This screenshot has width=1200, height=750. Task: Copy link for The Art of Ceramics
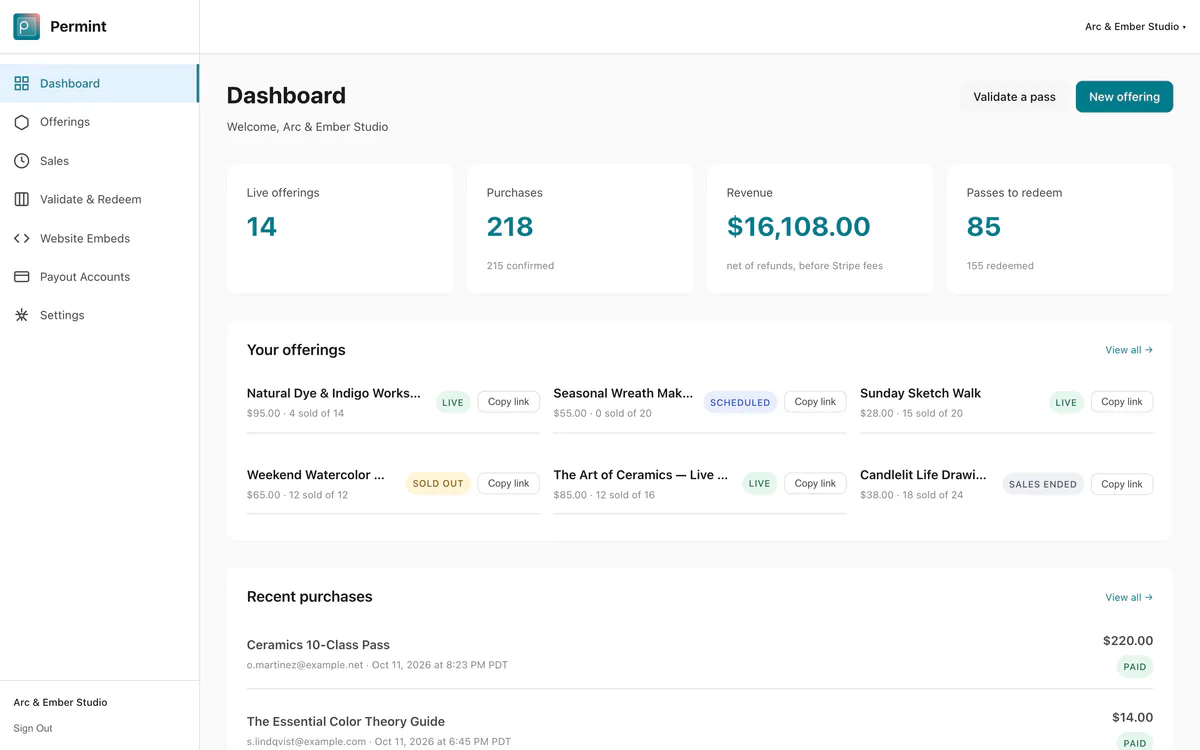click(x=815, y=484)
